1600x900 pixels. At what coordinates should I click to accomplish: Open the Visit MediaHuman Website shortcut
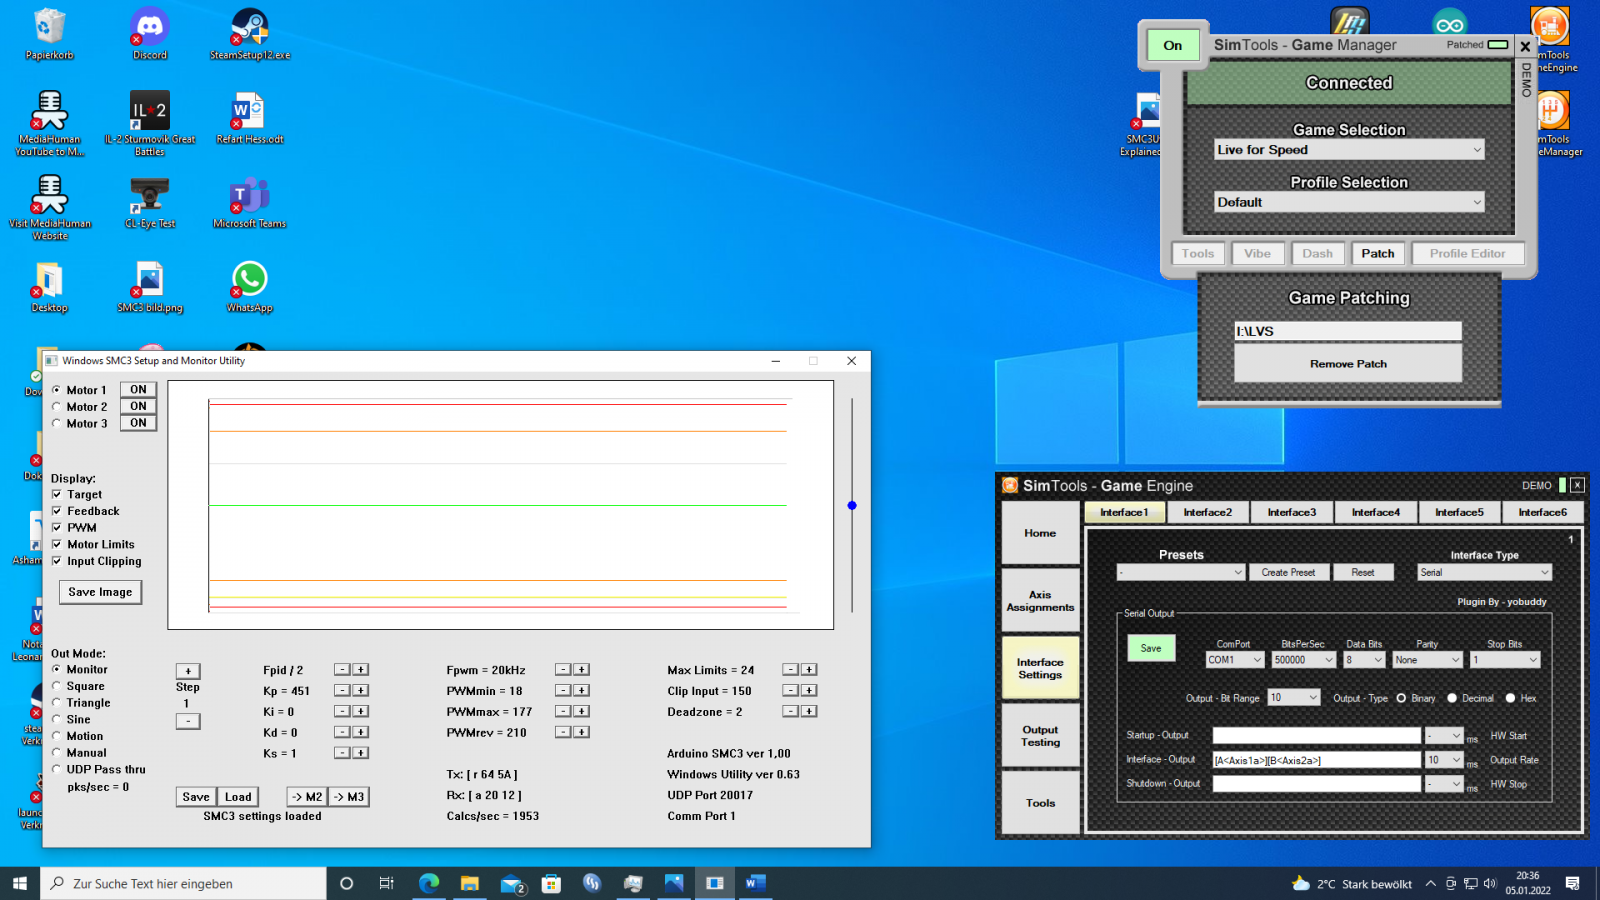[49, 207]
